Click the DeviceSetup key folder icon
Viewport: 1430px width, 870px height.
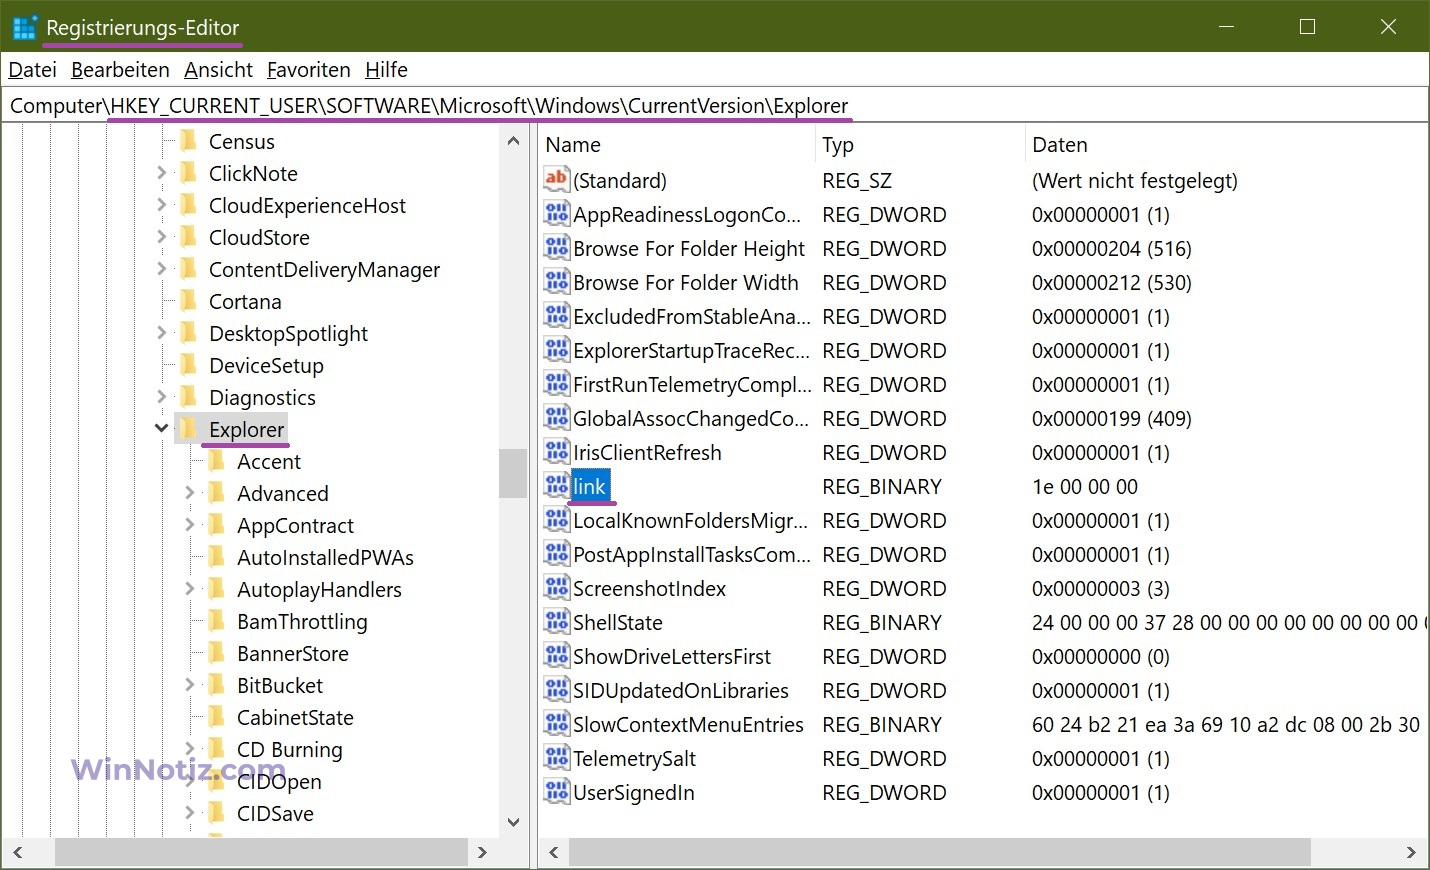pyautogui.click(x=188, y=365)
